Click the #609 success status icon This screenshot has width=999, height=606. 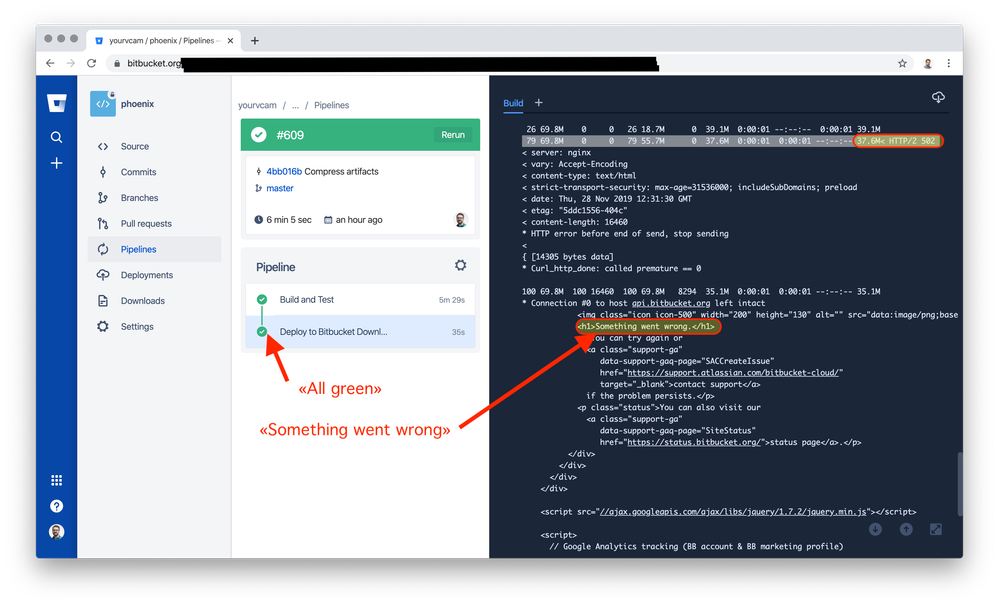coord(259,135)
